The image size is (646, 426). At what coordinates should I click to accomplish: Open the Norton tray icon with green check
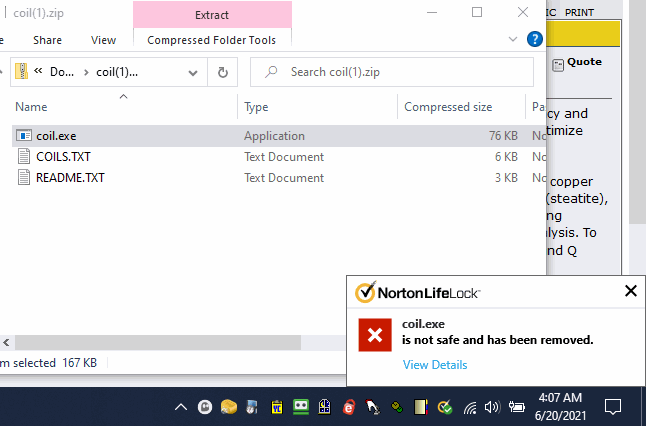coord(444,407)
